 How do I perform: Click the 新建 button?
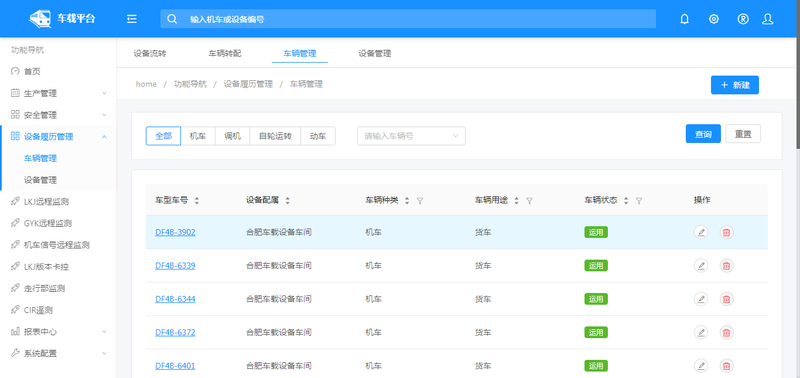pos(735,85)
